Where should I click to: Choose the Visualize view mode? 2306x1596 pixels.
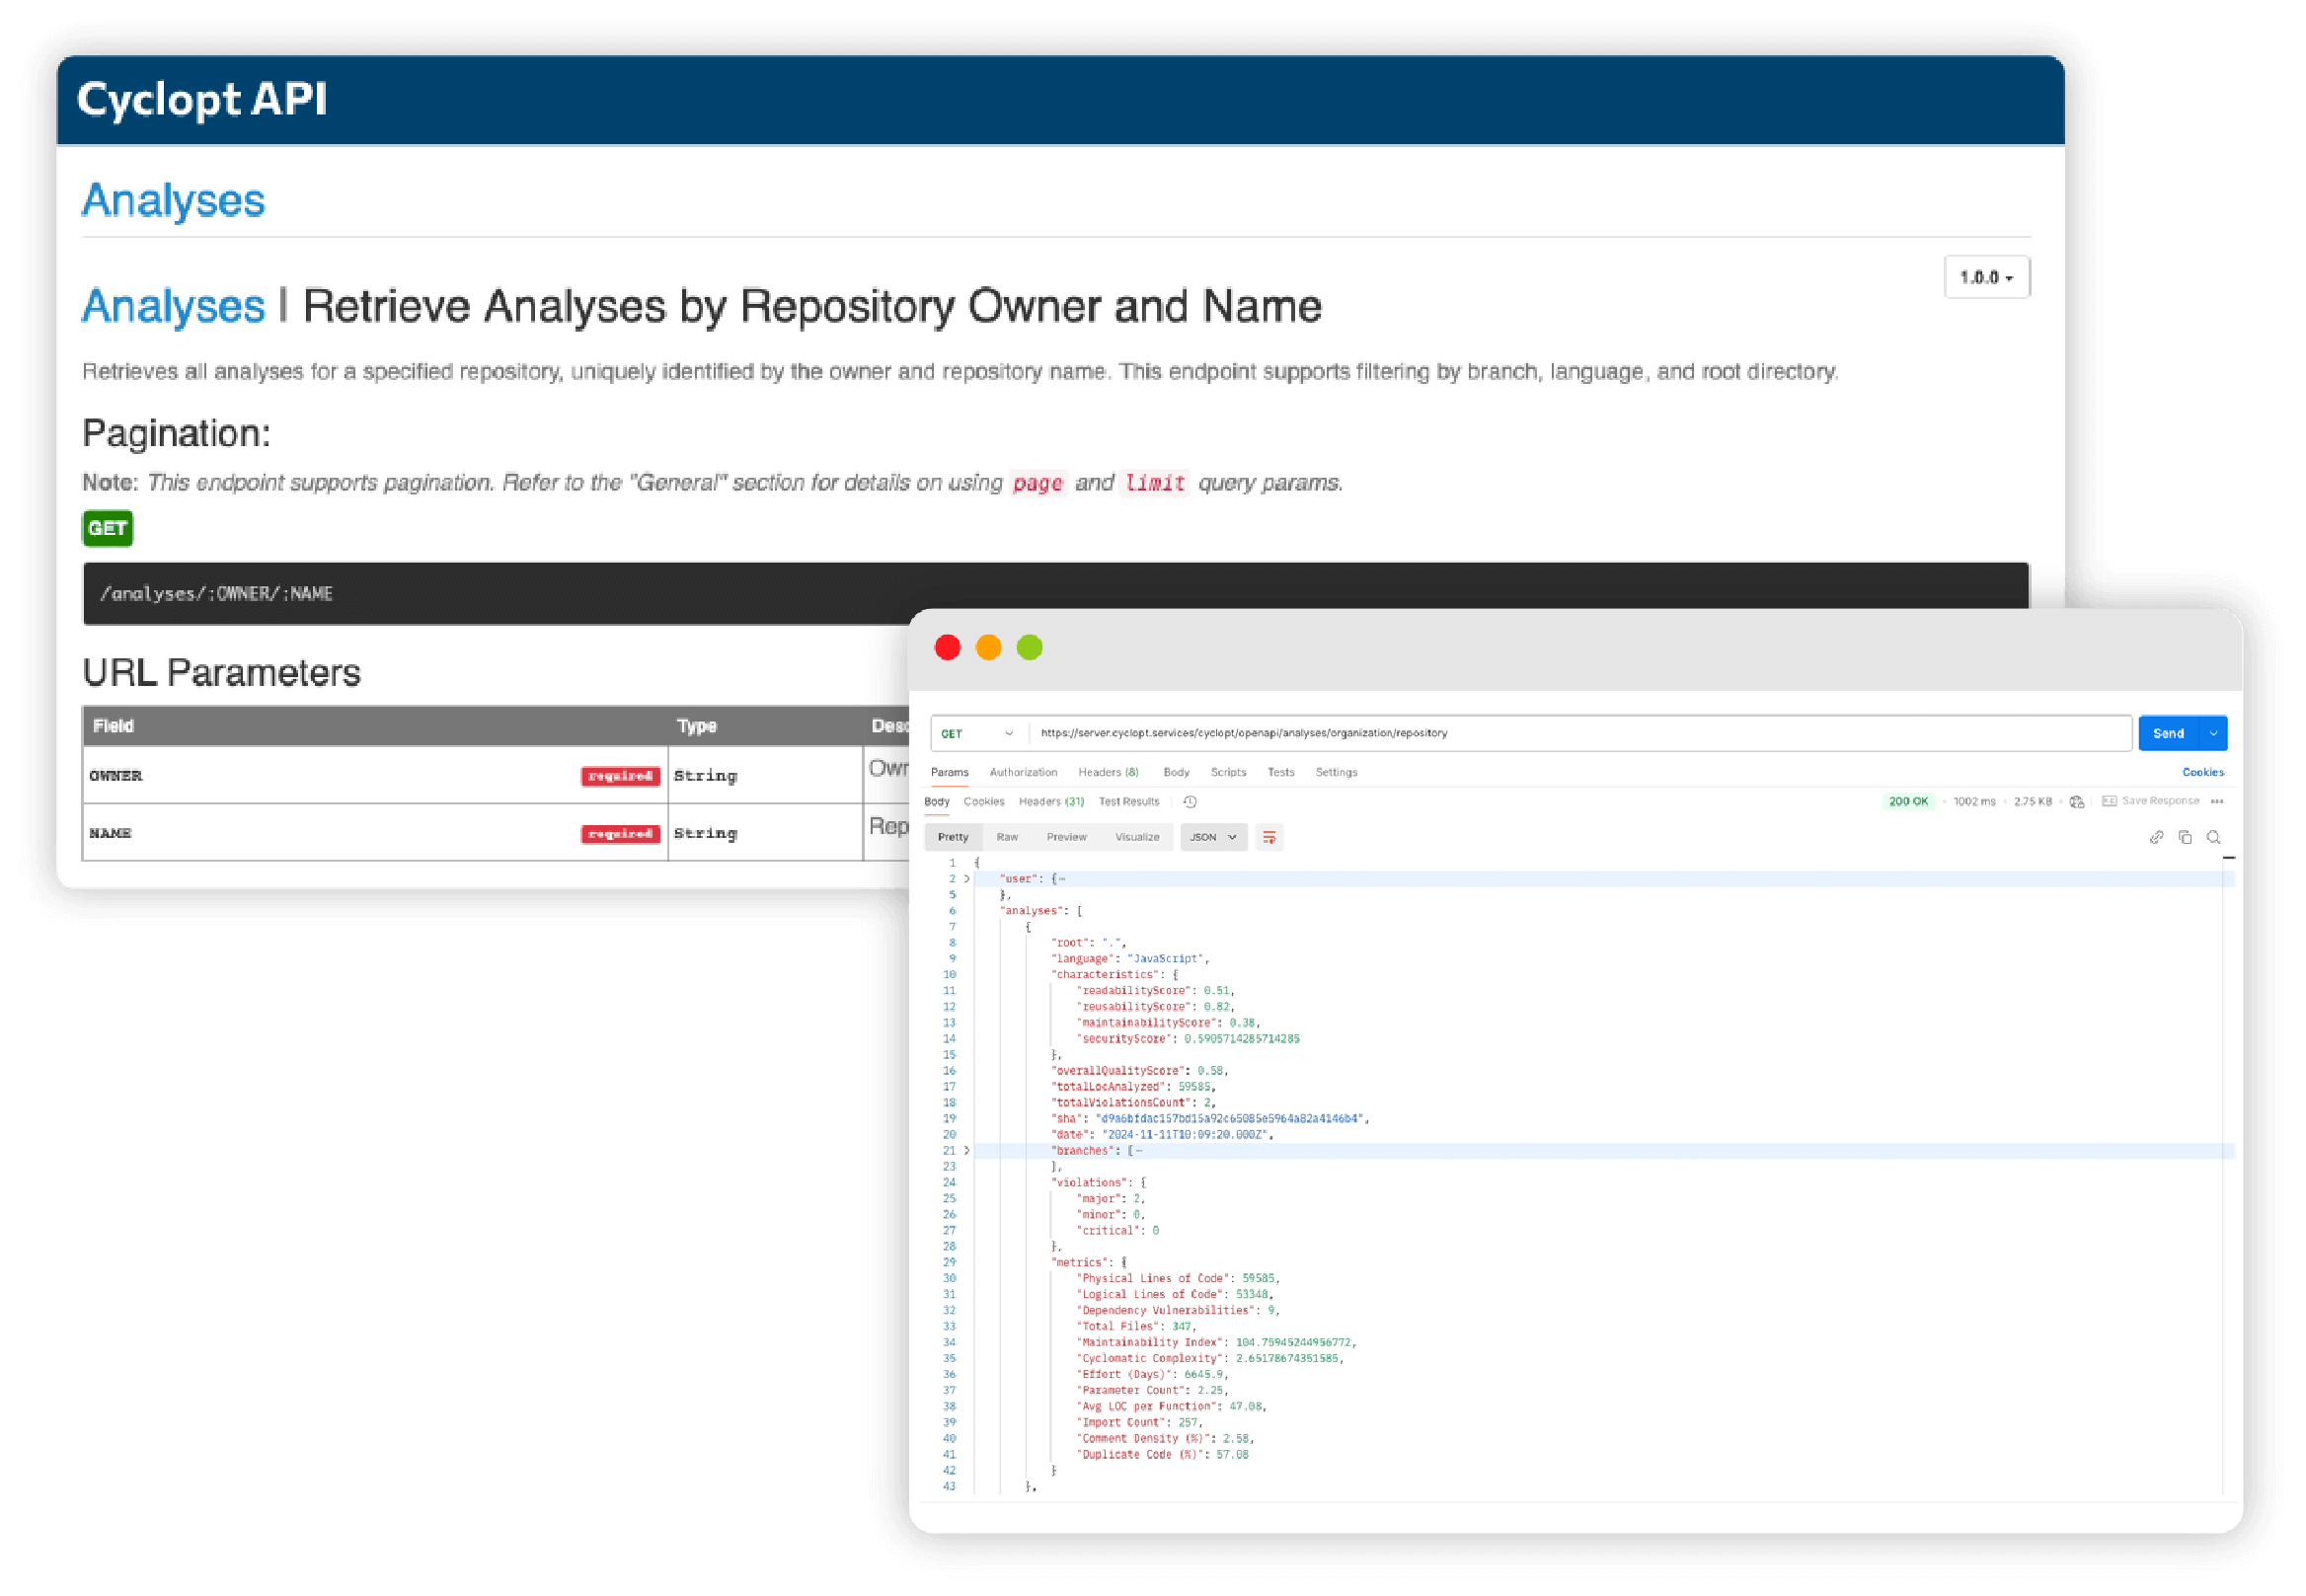click(1137, 837)
